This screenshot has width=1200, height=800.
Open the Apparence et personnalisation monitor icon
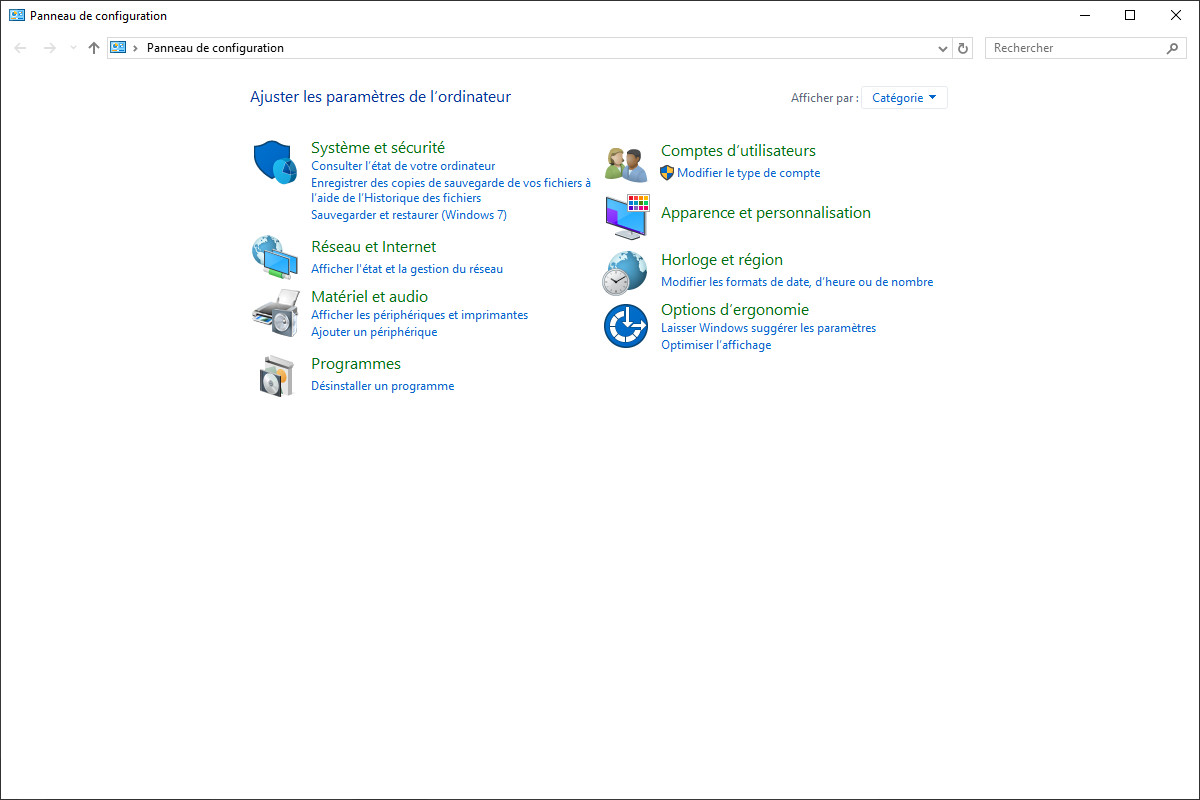coord(627,217)
